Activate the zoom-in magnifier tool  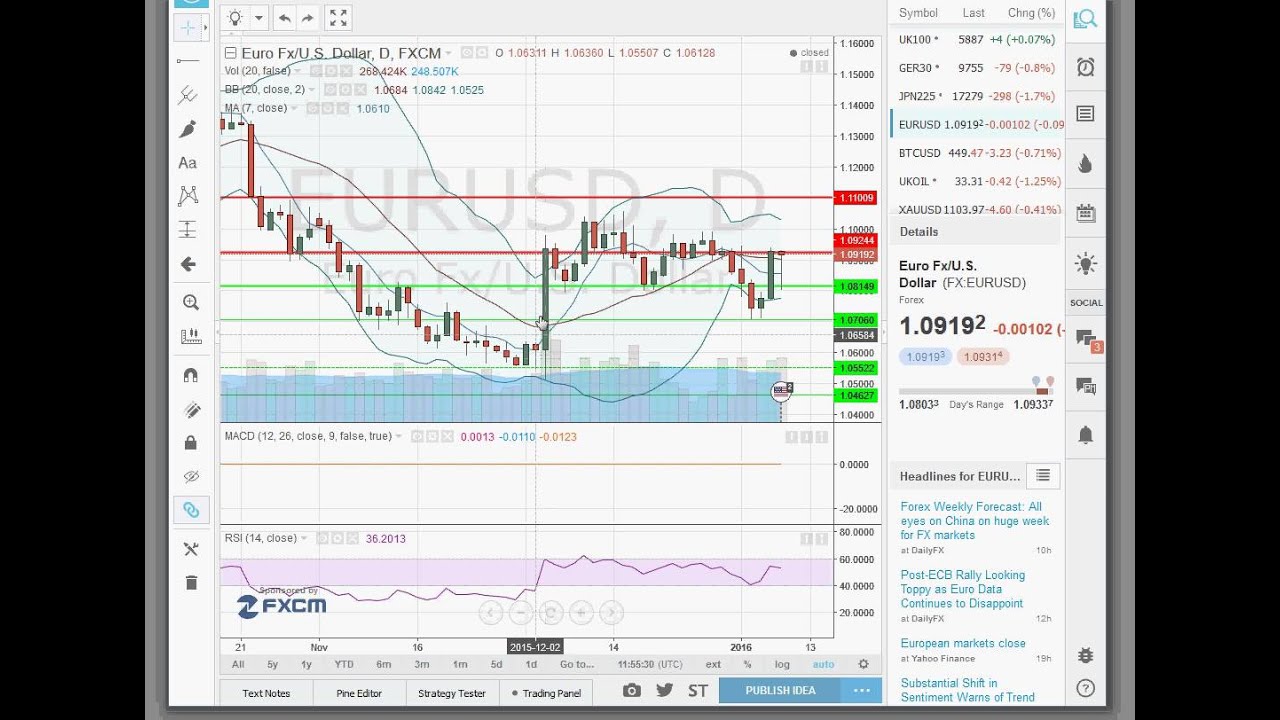pyautogui.click(x=190, y=302)
